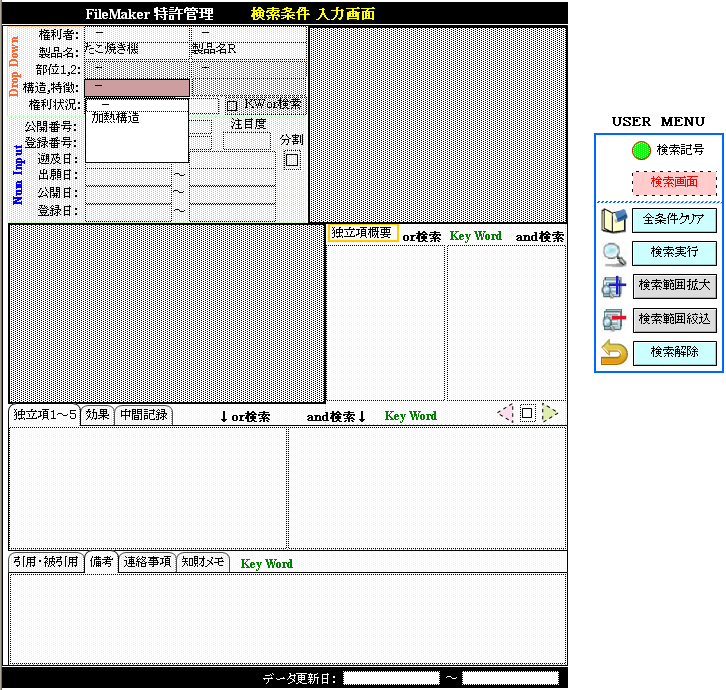Click the 検索解除 button
Screen dimensions: 726x690
pos(674,353)
